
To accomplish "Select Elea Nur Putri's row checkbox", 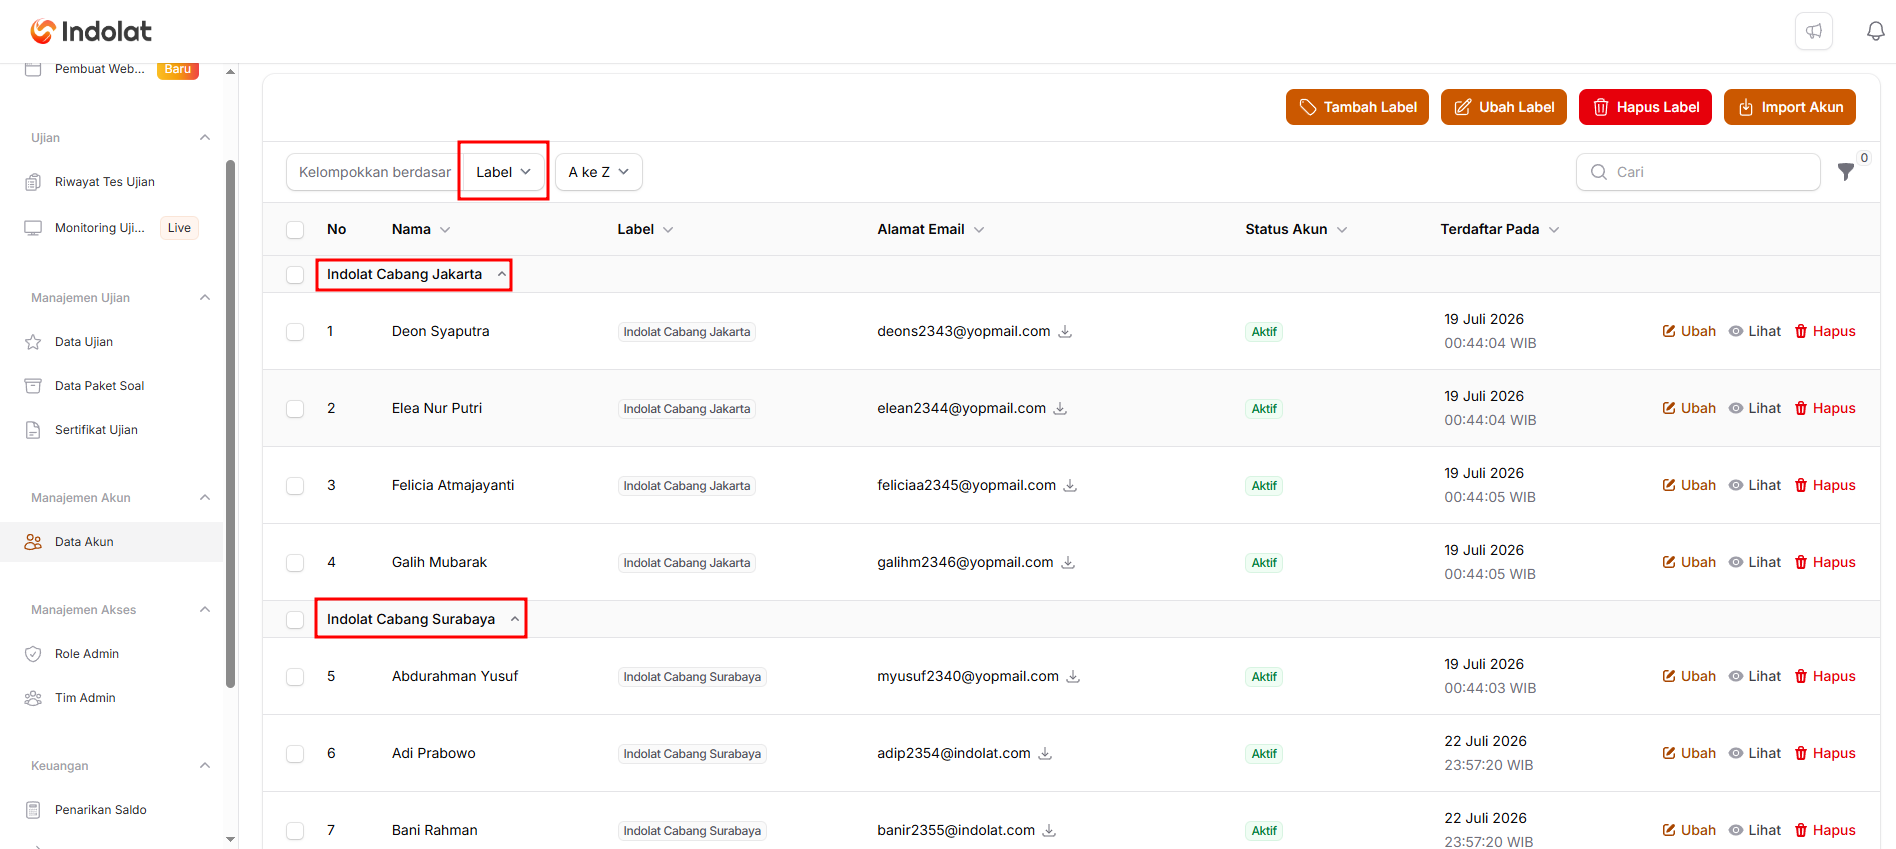I will click(295, 409).
